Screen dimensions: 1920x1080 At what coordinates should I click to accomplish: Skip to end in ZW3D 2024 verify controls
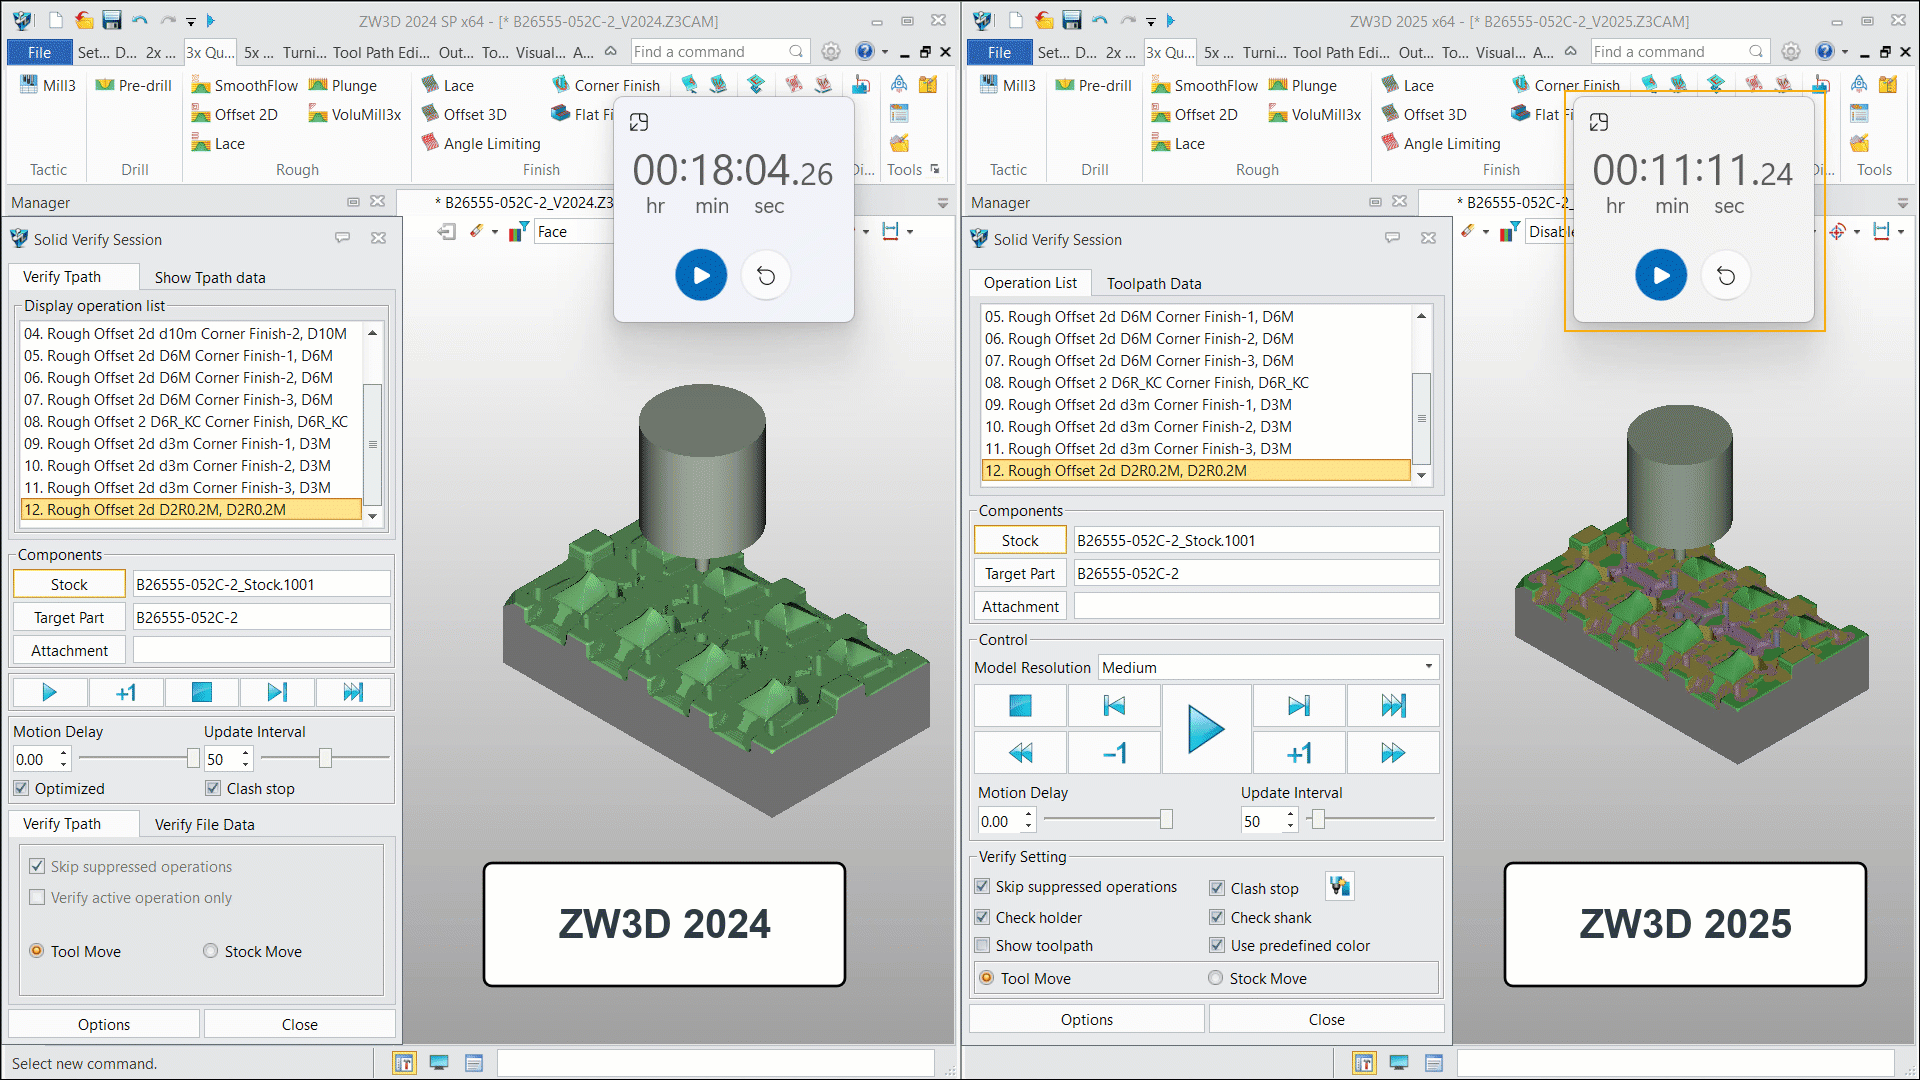click(x=353, y=692)
